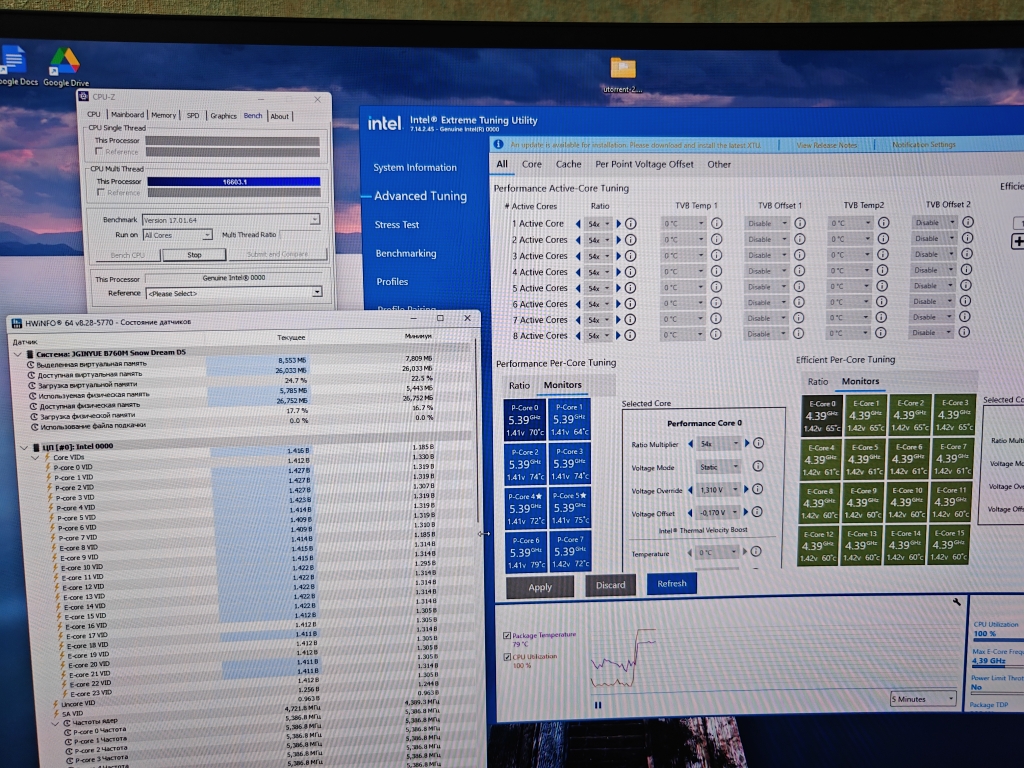Viewport: 1024px width, 768px height.
Task: Collapse the Intel 0000 CPU node in HWiNFO
Action: [24, 447]
